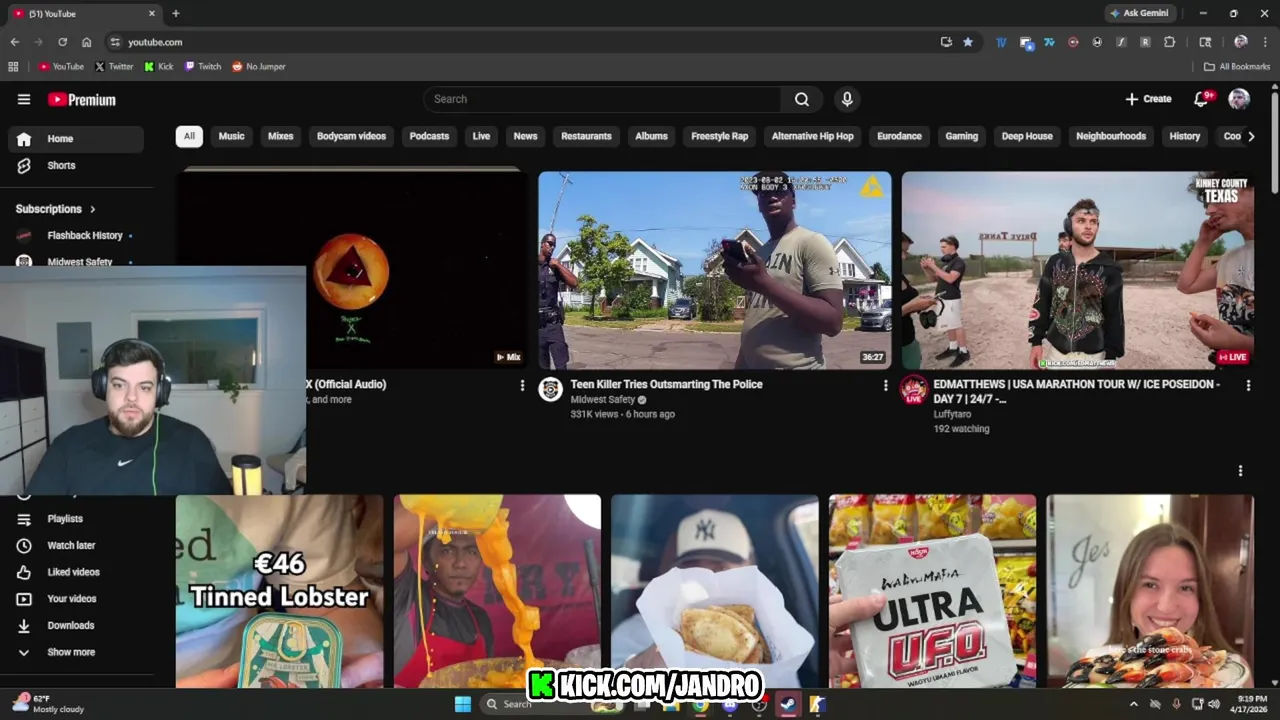Click the search magnifier button
The width and height of the screenshot is (1280, 720).
click(802, 99)
